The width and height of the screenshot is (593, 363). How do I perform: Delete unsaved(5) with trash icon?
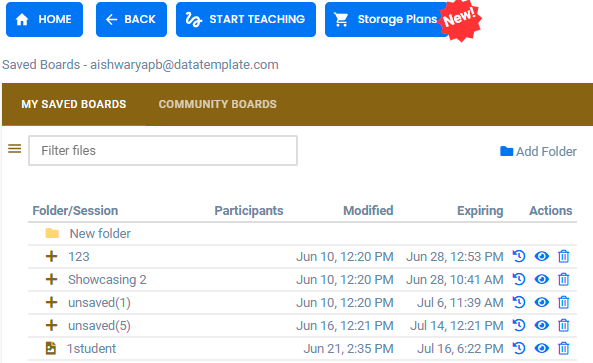(x=564, y=326)
